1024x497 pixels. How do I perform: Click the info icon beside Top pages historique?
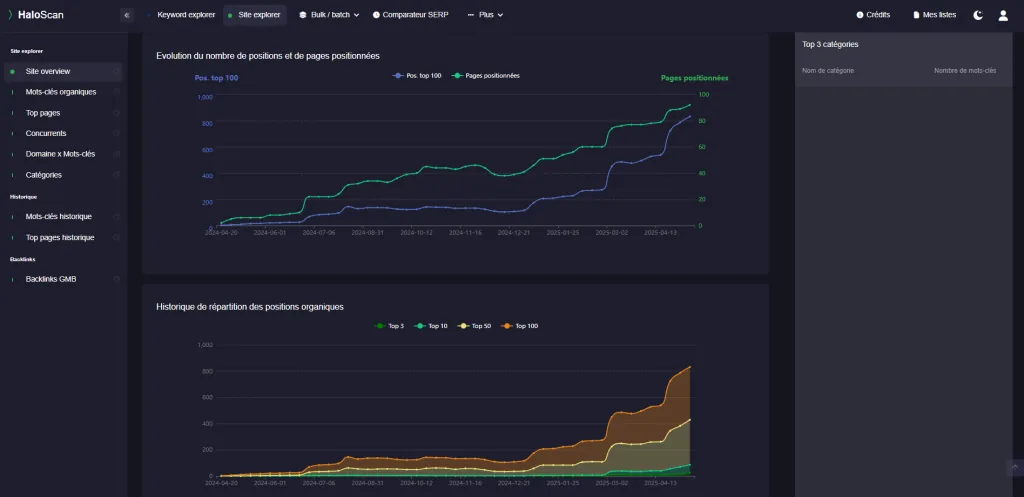tap(116, 237)
